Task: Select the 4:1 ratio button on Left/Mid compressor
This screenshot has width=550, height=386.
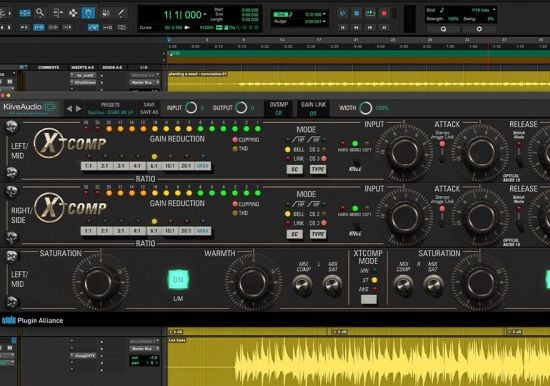Action: pos(137,166)
